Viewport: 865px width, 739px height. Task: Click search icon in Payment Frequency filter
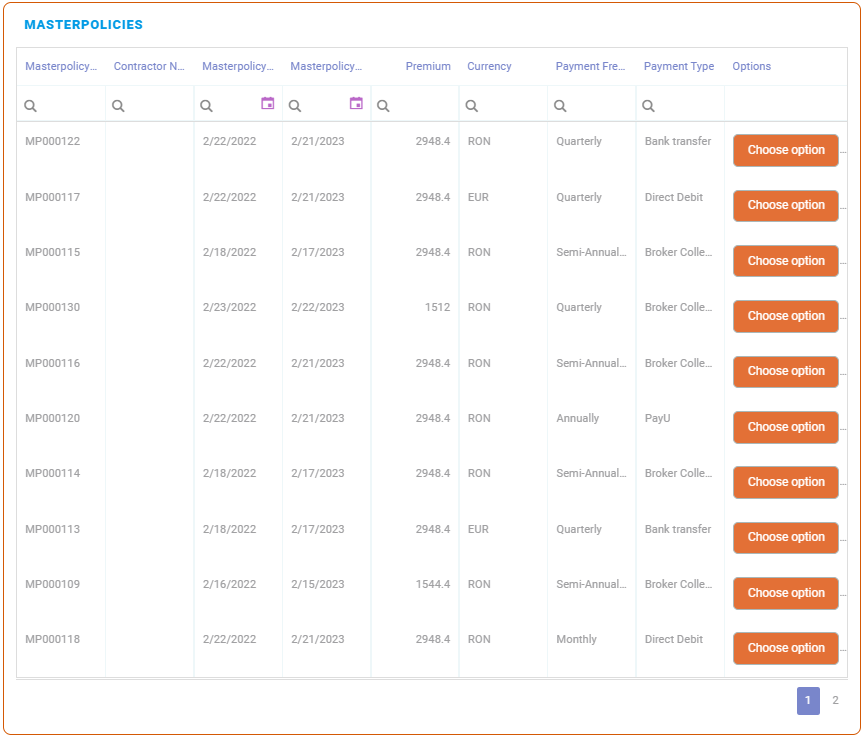point(560,106)
